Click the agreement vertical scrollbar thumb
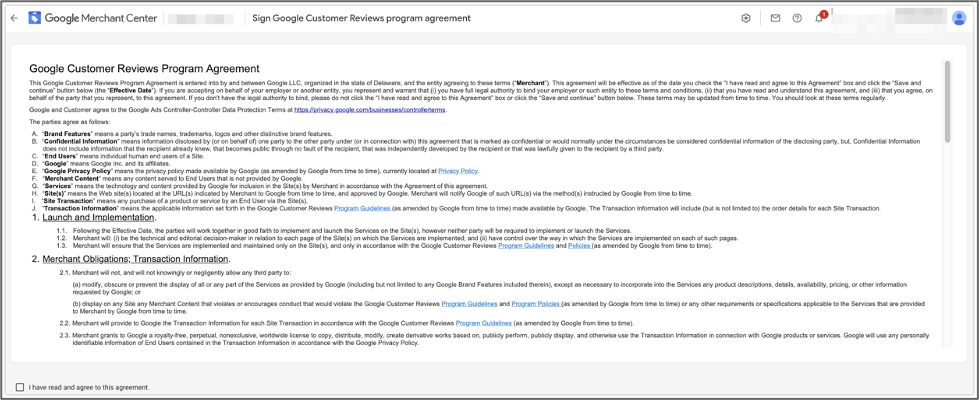Viewport: 979px width, 402px height. pyautogui.click(x=947, y=100)
